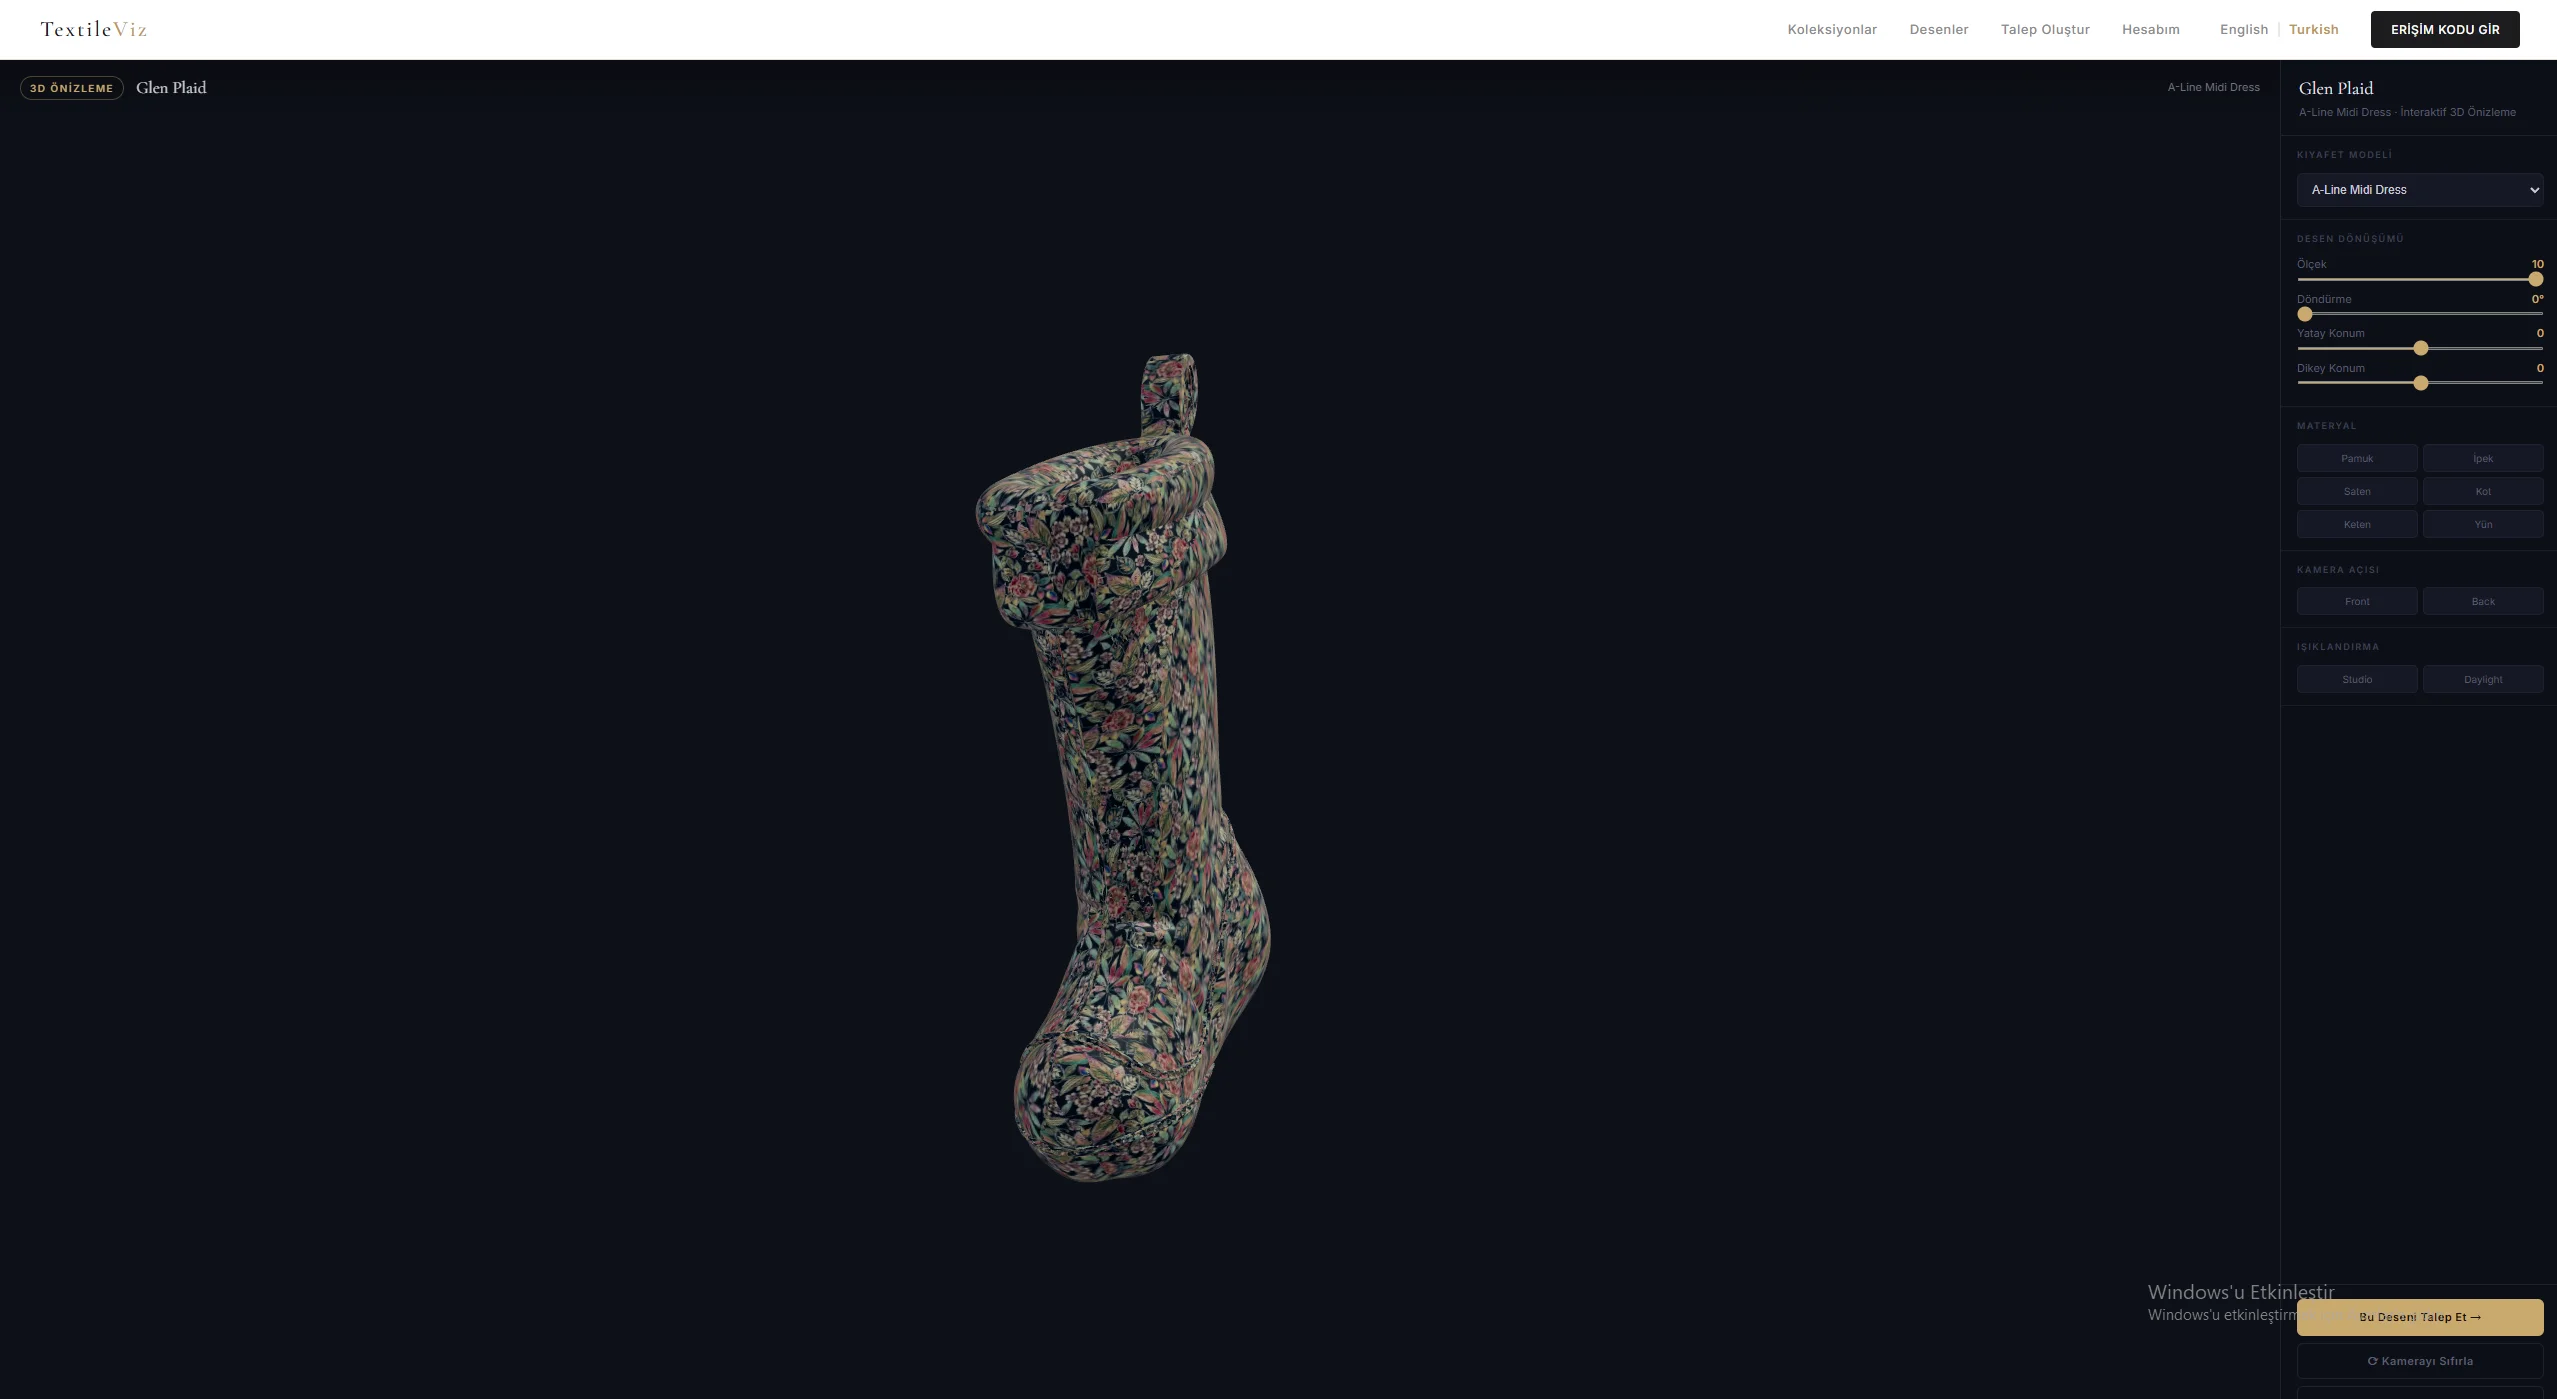Set camera angle to Front

point(2357,601)
